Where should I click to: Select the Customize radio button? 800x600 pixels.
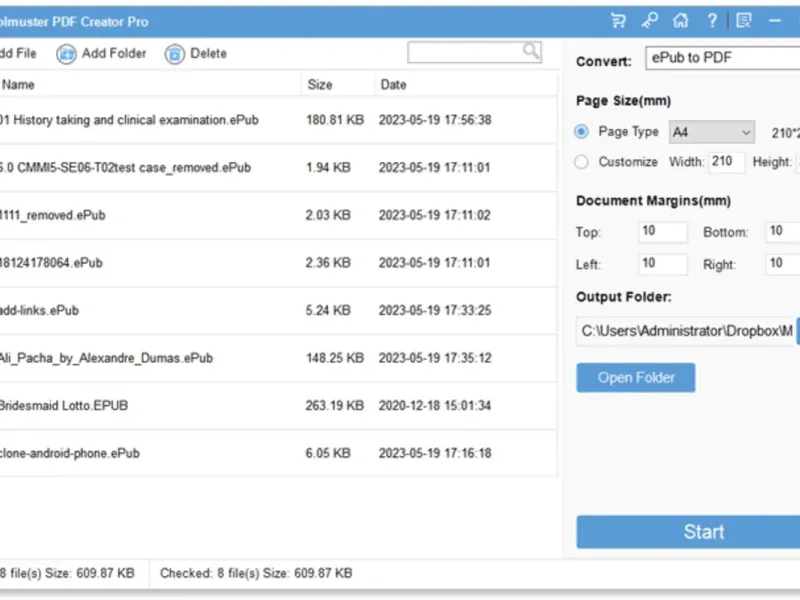[581, 162]
